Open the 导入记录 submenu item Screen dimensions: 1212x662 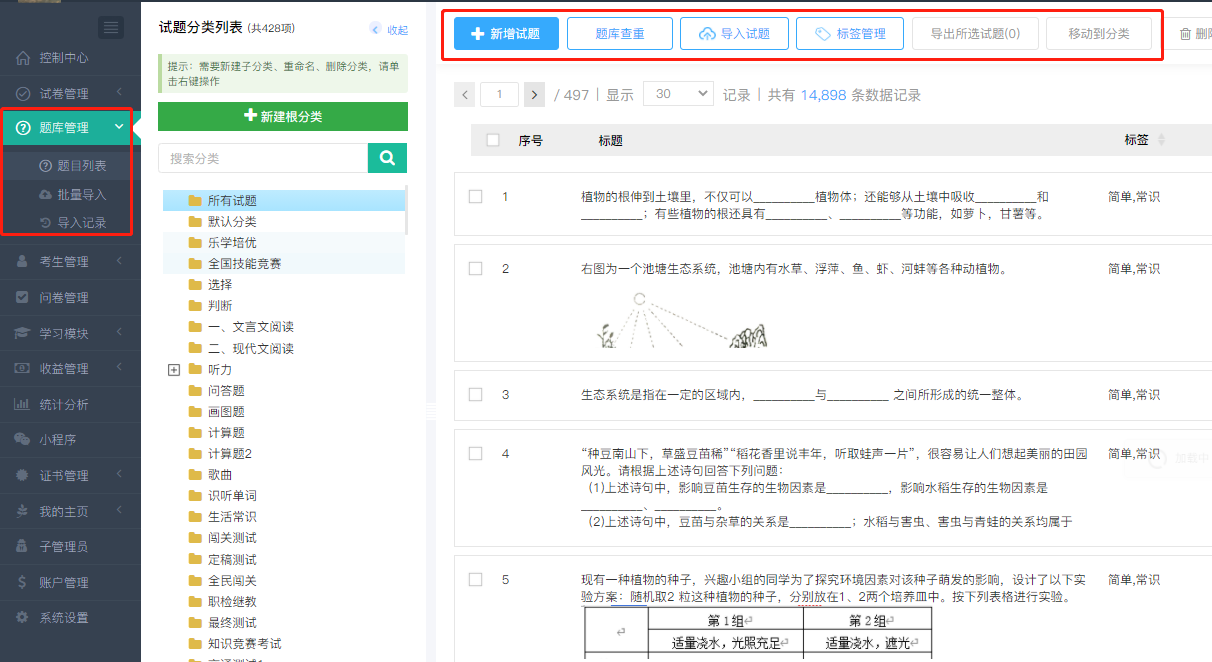click(x=70, y=222)
